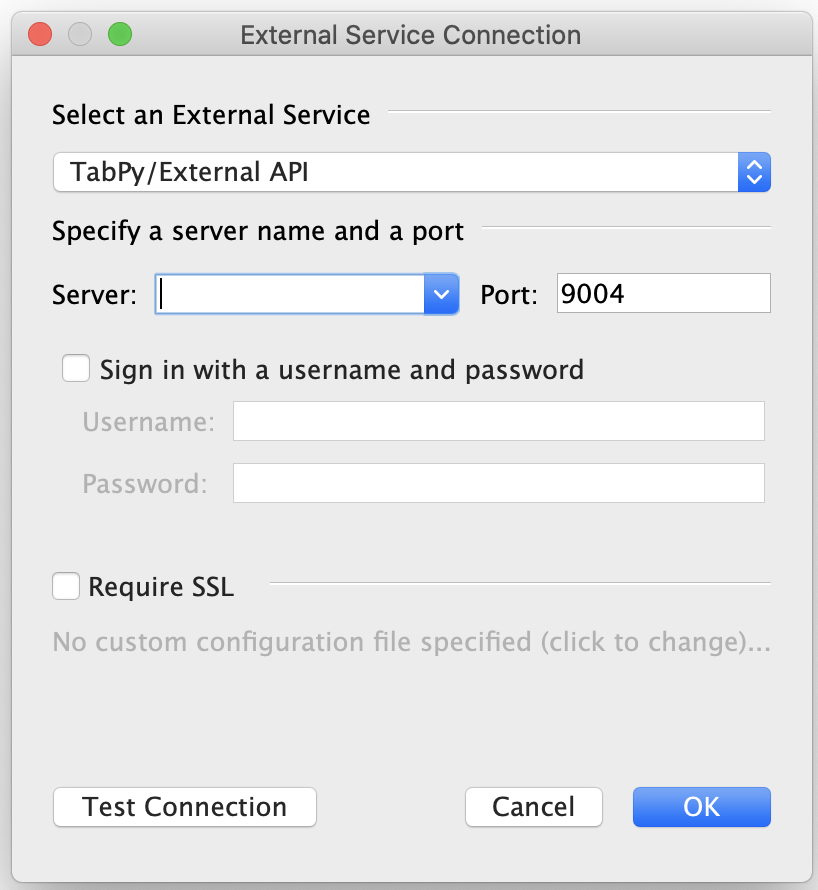This screenshot has width=818, height=890.
Task: Click the Port field showing 9004
Action: pyautogui.click(x=663, y=294)
